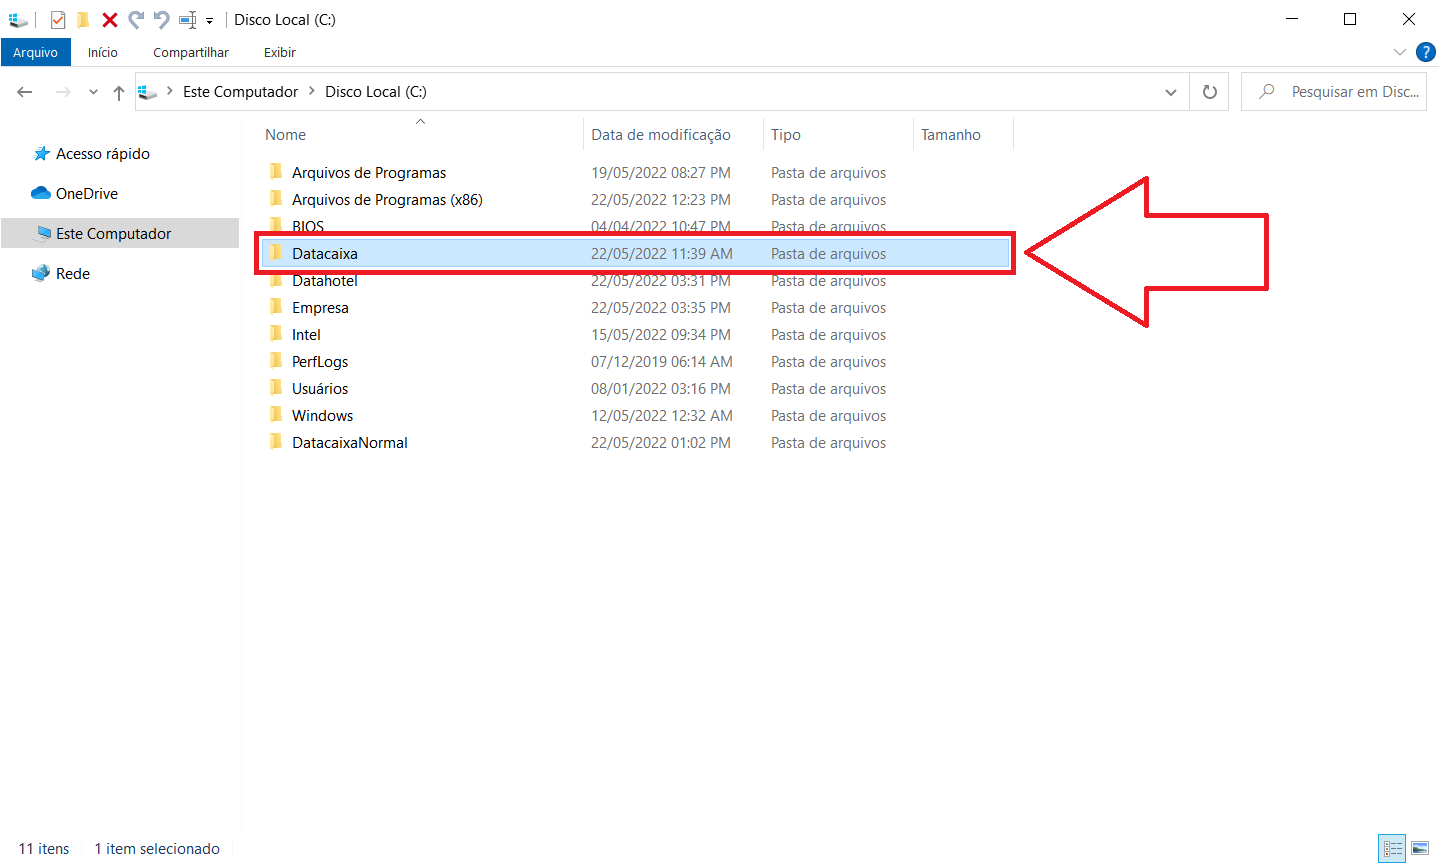Switch to large thumbnails view in status bar
Viewport: 1440px width, 864px height.
coord(1420,849)
